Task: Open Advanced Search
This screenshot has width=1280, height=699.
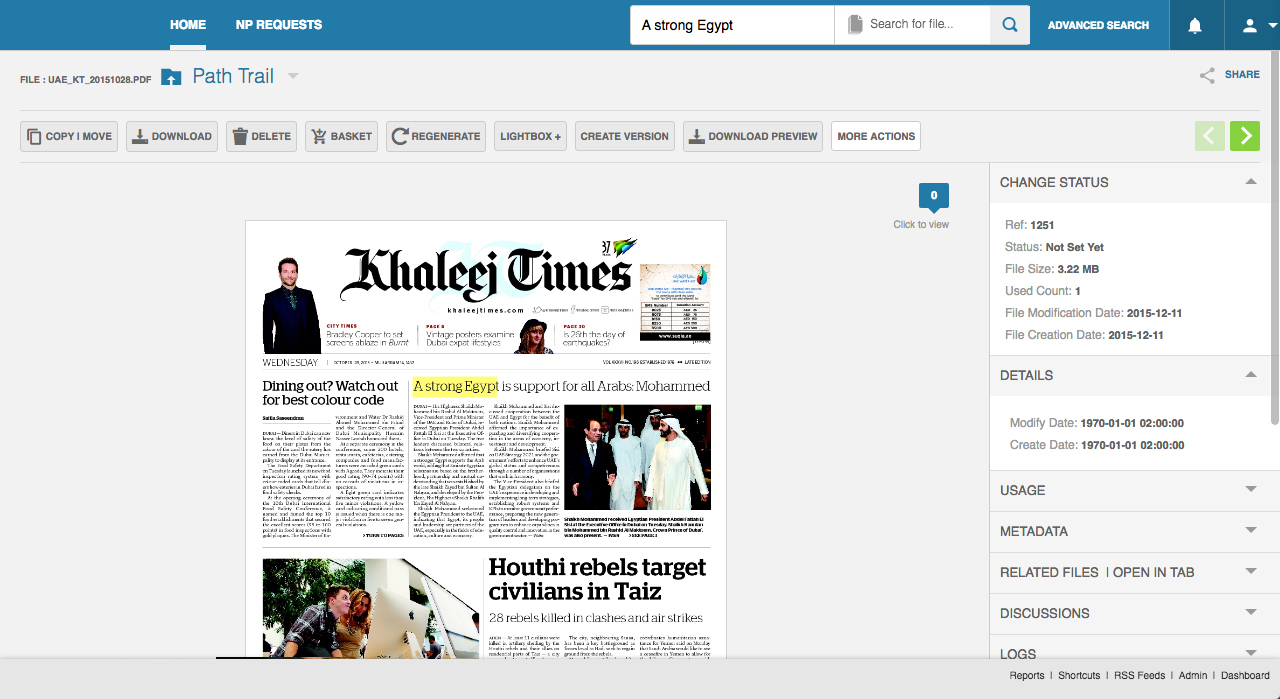Action: coord(1098,25)
